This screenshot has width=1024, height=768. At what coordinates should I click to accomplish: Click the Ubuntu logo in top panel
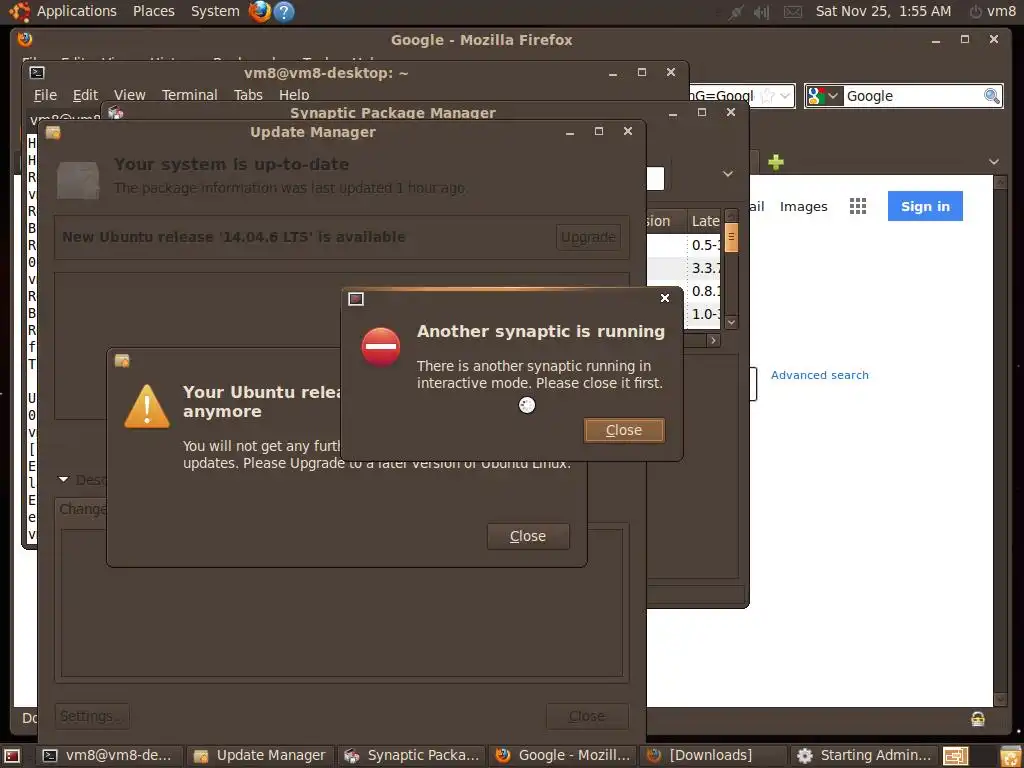pyautogui.click(x=18, y=11)
